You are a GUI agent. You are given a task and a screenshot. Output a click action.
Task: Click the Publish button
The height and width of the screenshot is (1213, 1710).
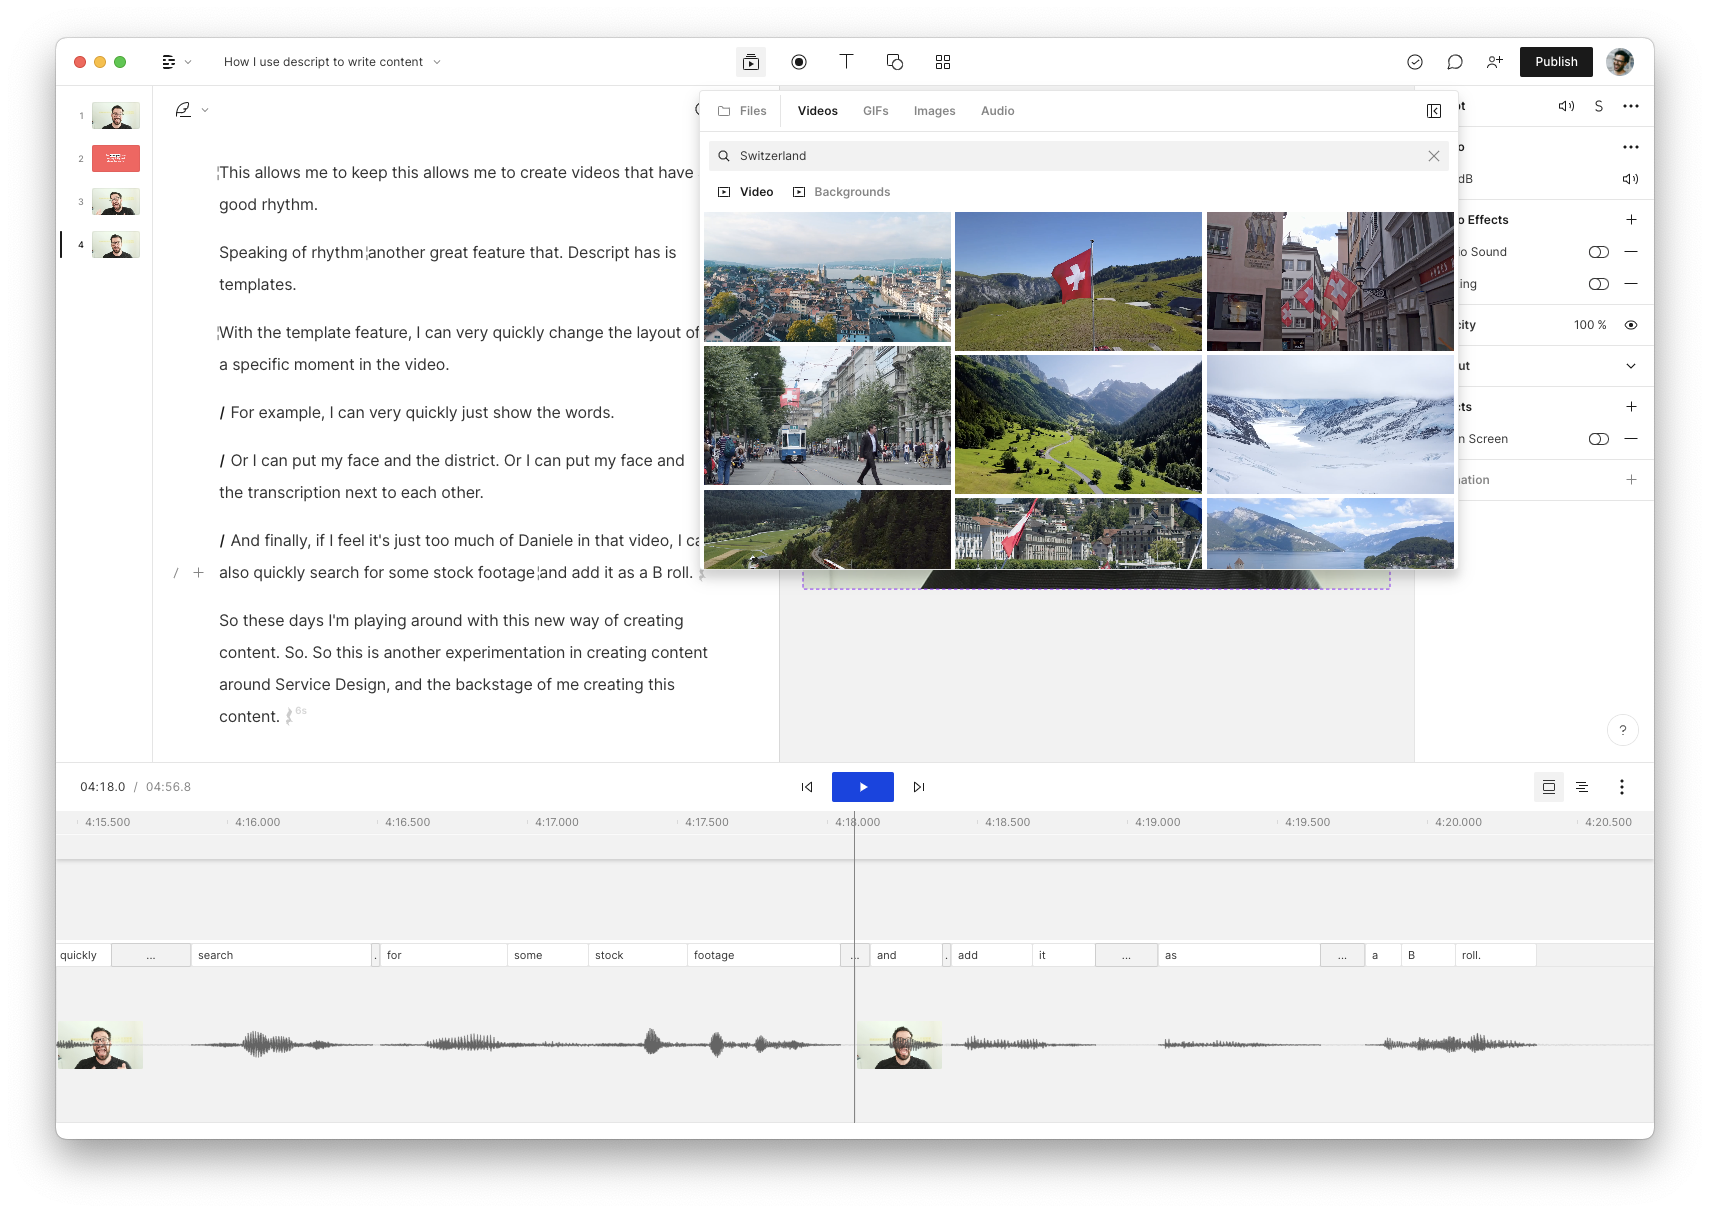tap(1555, 62)
